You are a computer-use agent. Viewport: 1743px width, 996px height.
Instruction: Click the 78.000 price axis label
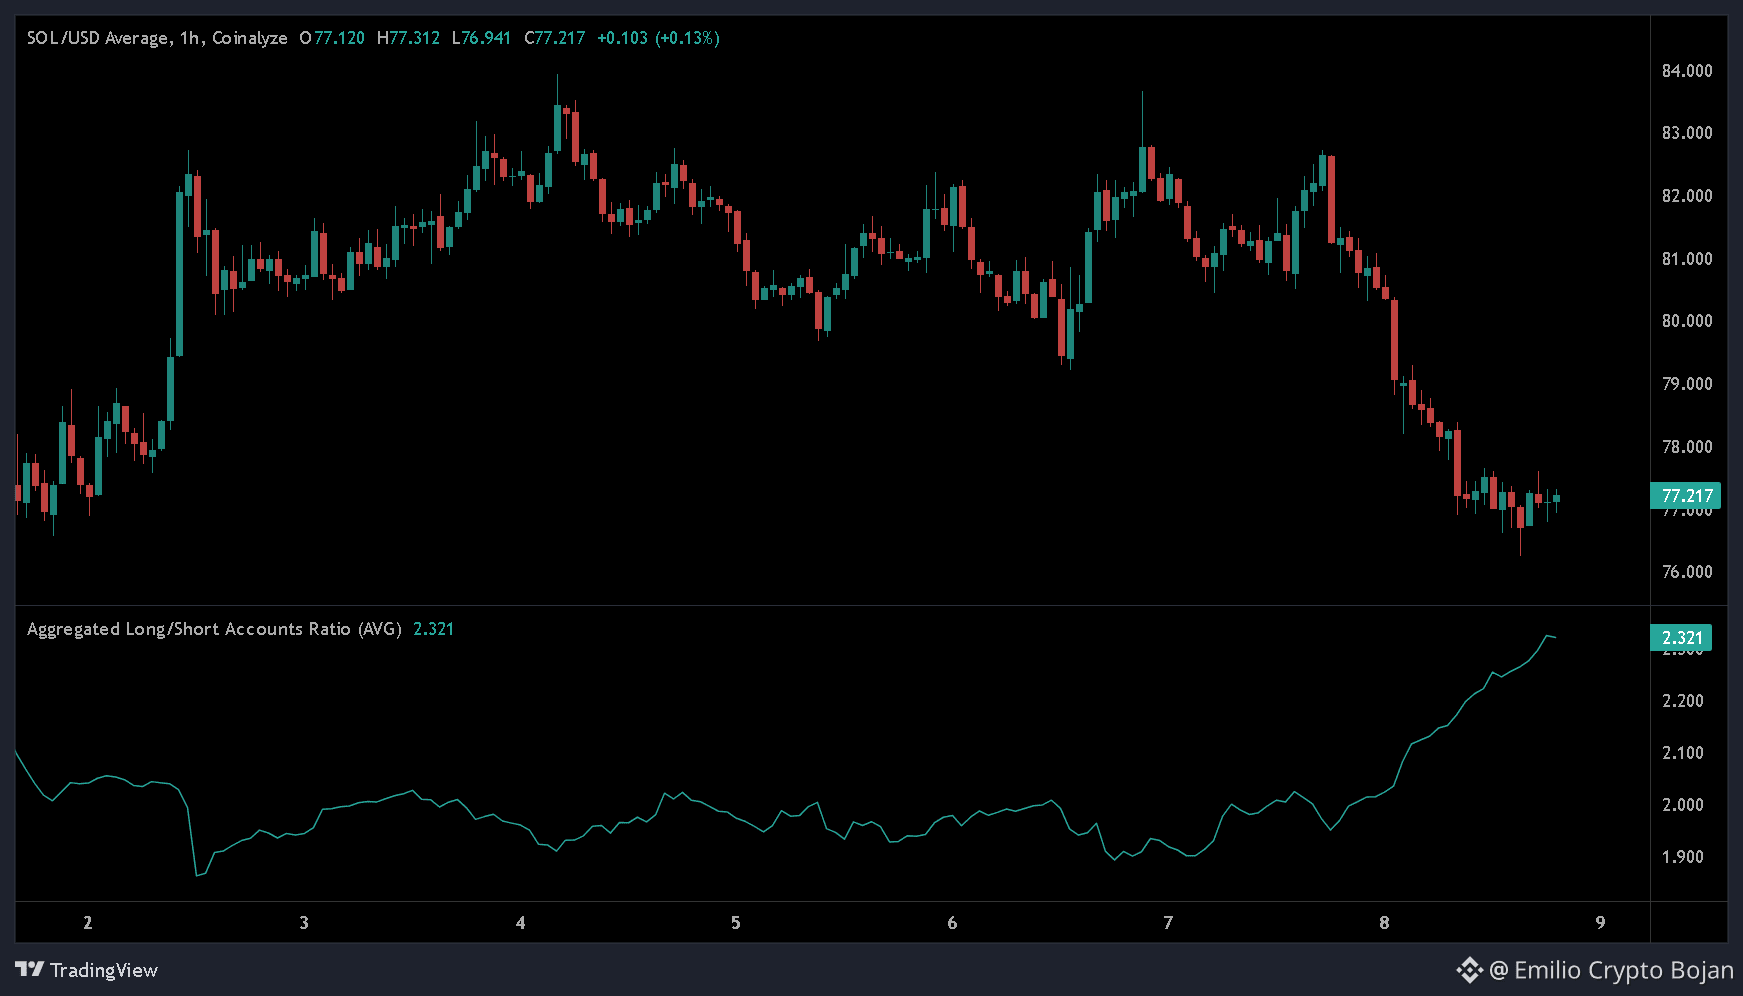1687,447
